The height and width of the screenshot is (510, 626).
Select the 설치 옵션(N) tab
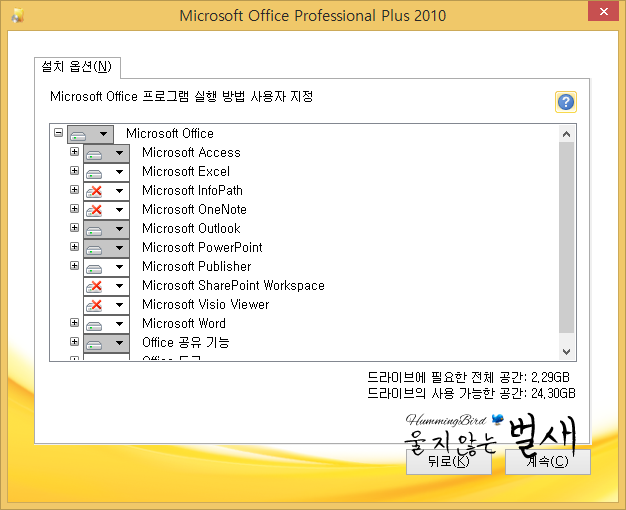pos(77,67)
